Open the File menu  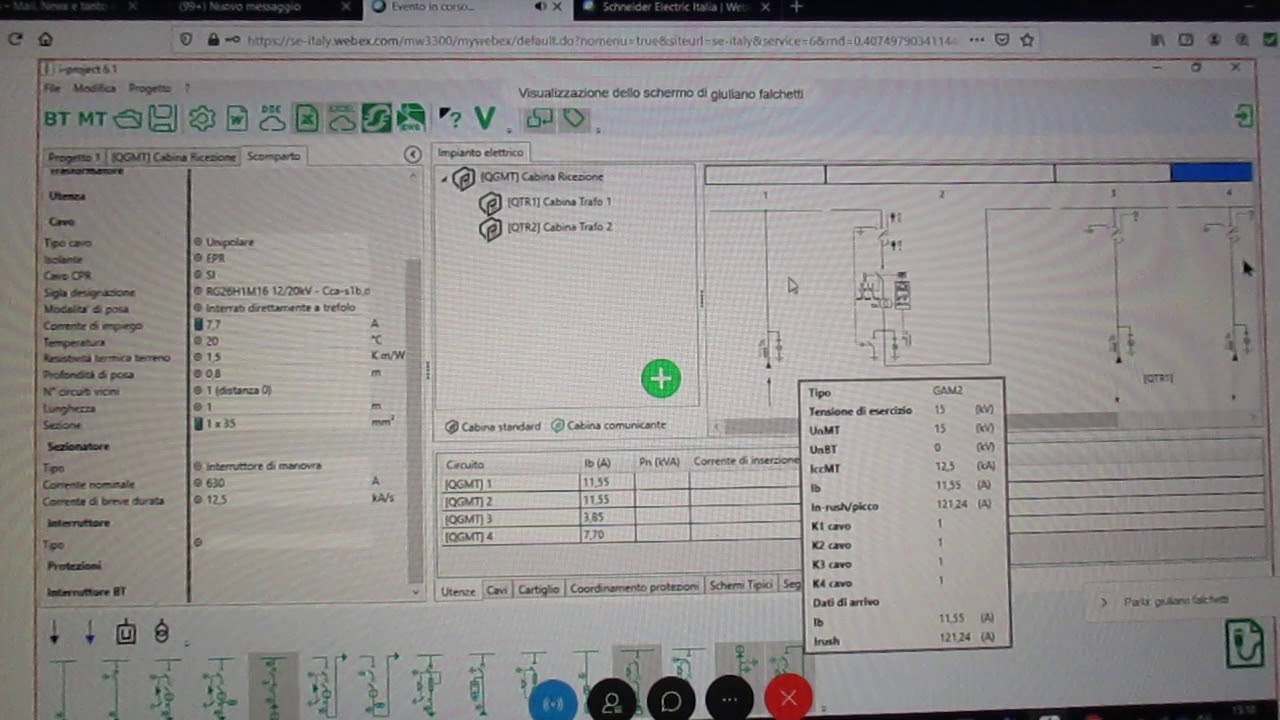52,88
